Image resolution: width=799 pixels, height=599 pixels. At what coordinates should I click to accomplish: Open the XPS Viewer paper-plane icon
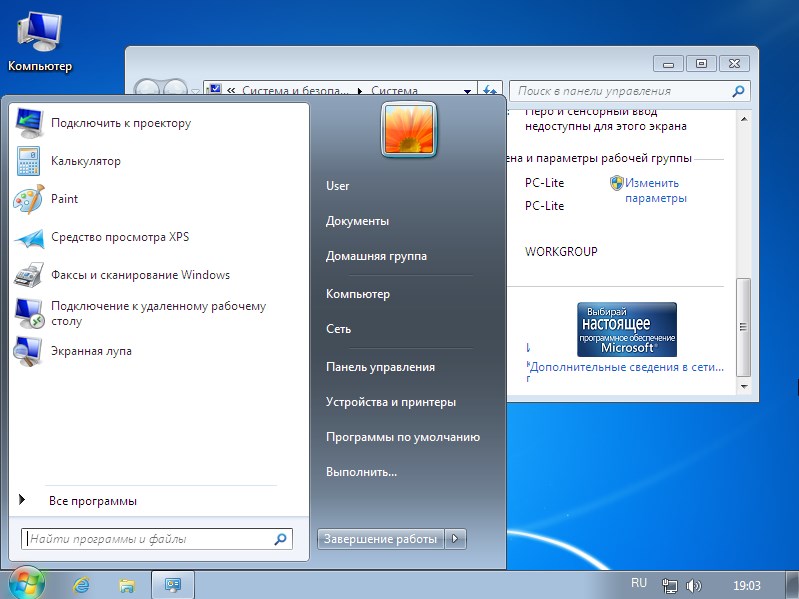point(29,237)
